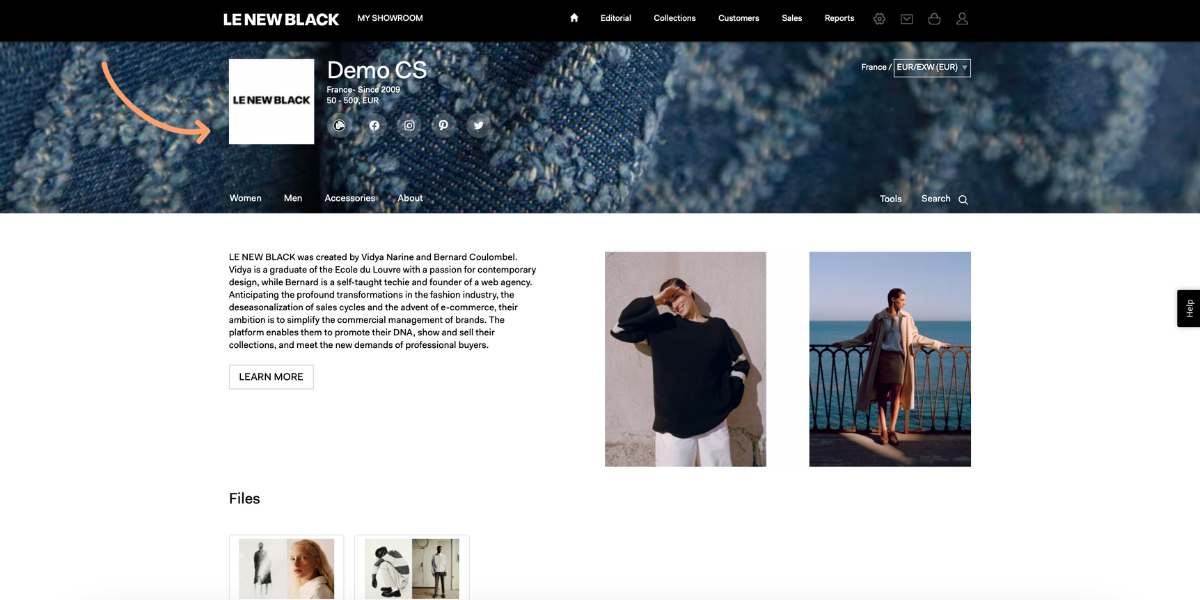
Task: Open the Pinterest social icon
Action: click(443, 126)
